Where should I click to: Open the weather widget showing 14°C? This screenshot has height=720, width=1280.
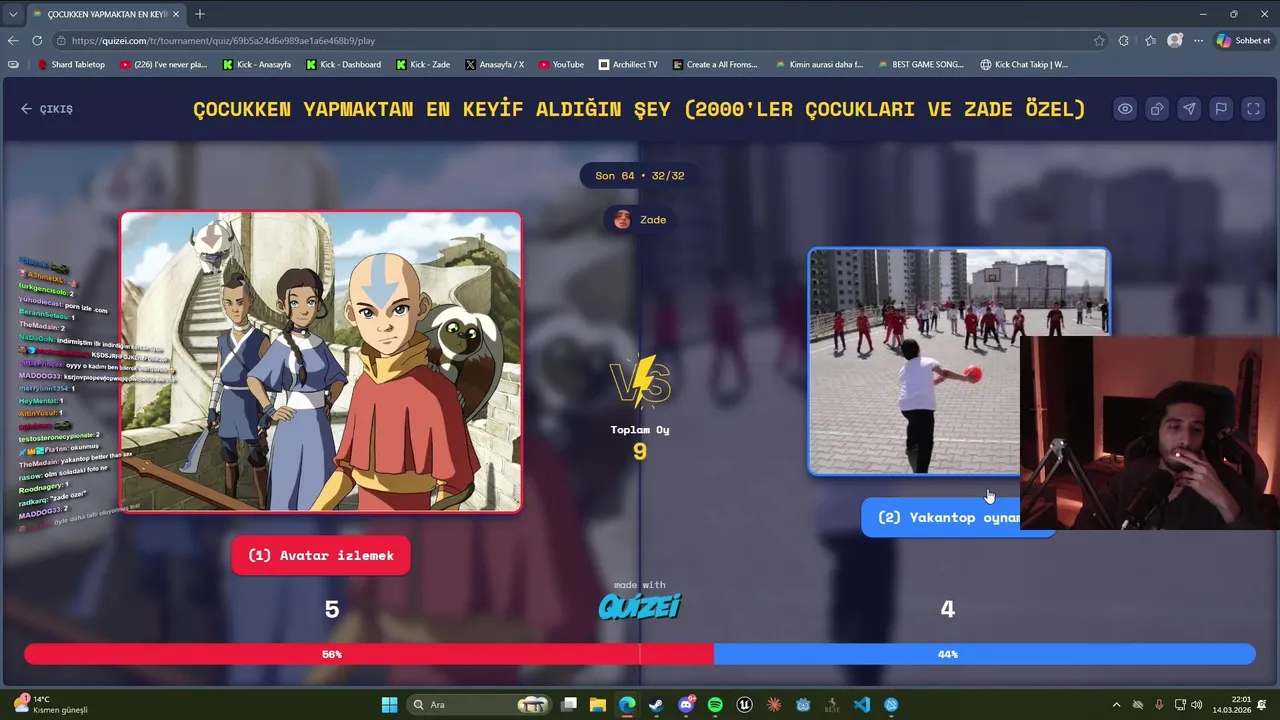pos(48,705)
